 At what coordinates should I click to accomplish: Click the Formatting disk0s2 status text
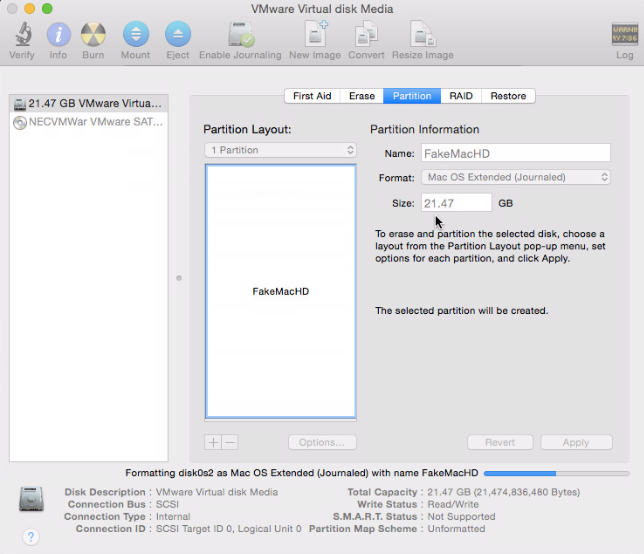[301, 473]
